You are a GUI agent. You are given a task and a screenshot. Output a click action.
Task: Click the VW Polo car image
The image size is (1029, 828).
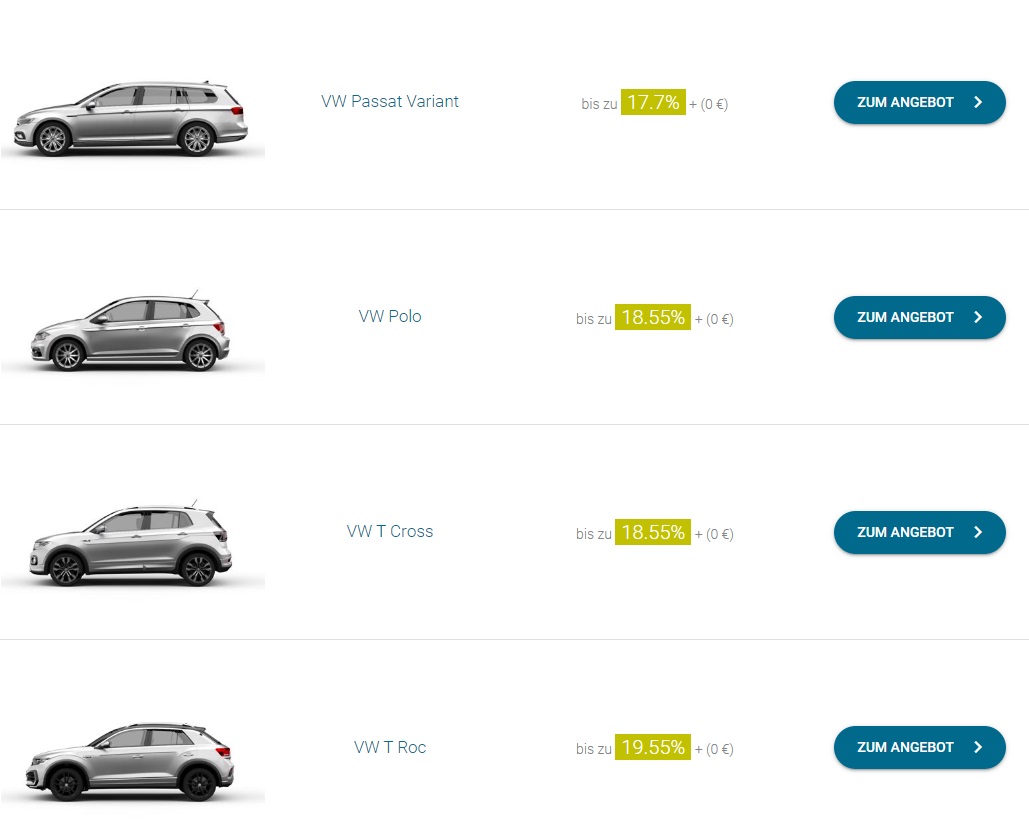[130, 332]
